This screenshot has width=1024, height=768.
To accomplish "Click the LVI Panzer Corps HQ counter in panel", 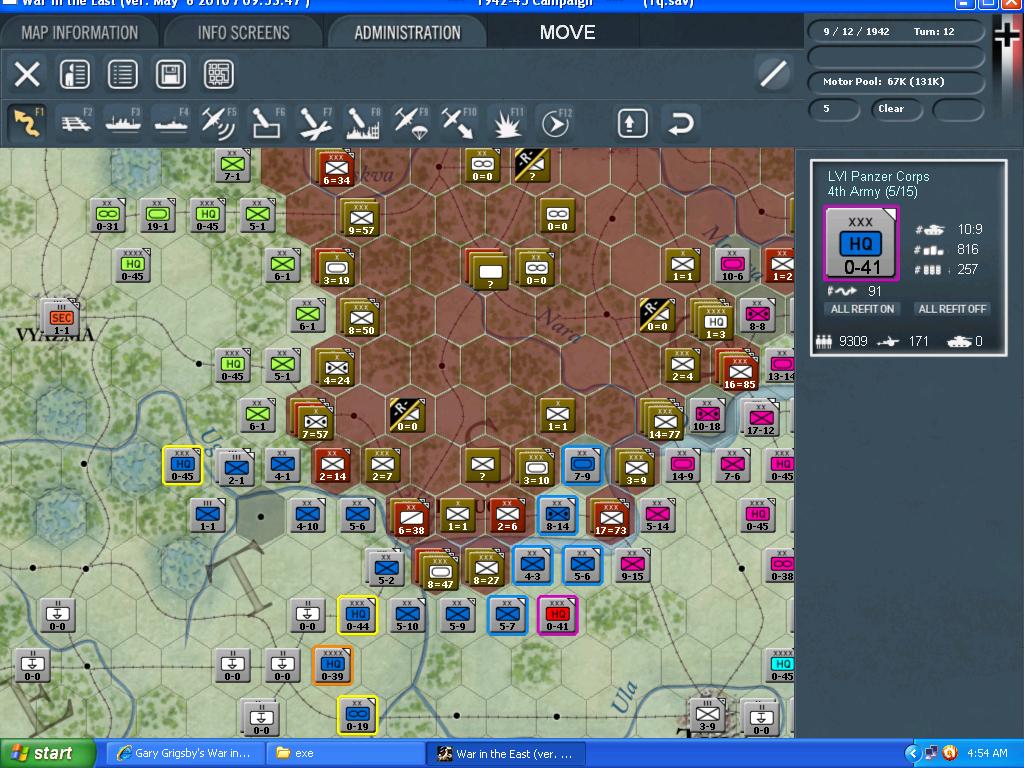I will 861,244.
